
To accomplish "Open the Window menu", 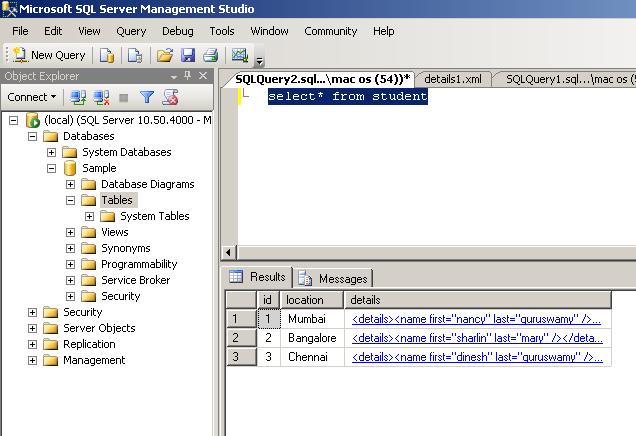I will (269, 31).
